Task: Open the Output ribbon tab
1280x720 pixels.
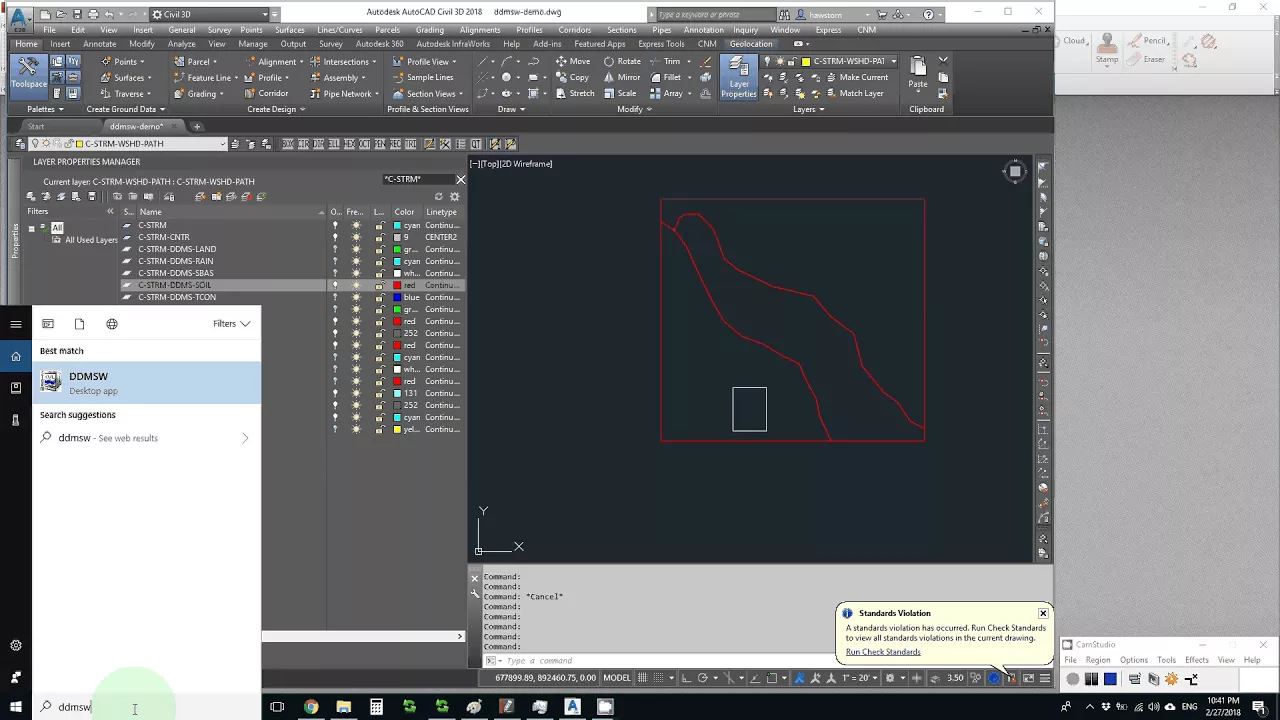Action: point(293,44)
